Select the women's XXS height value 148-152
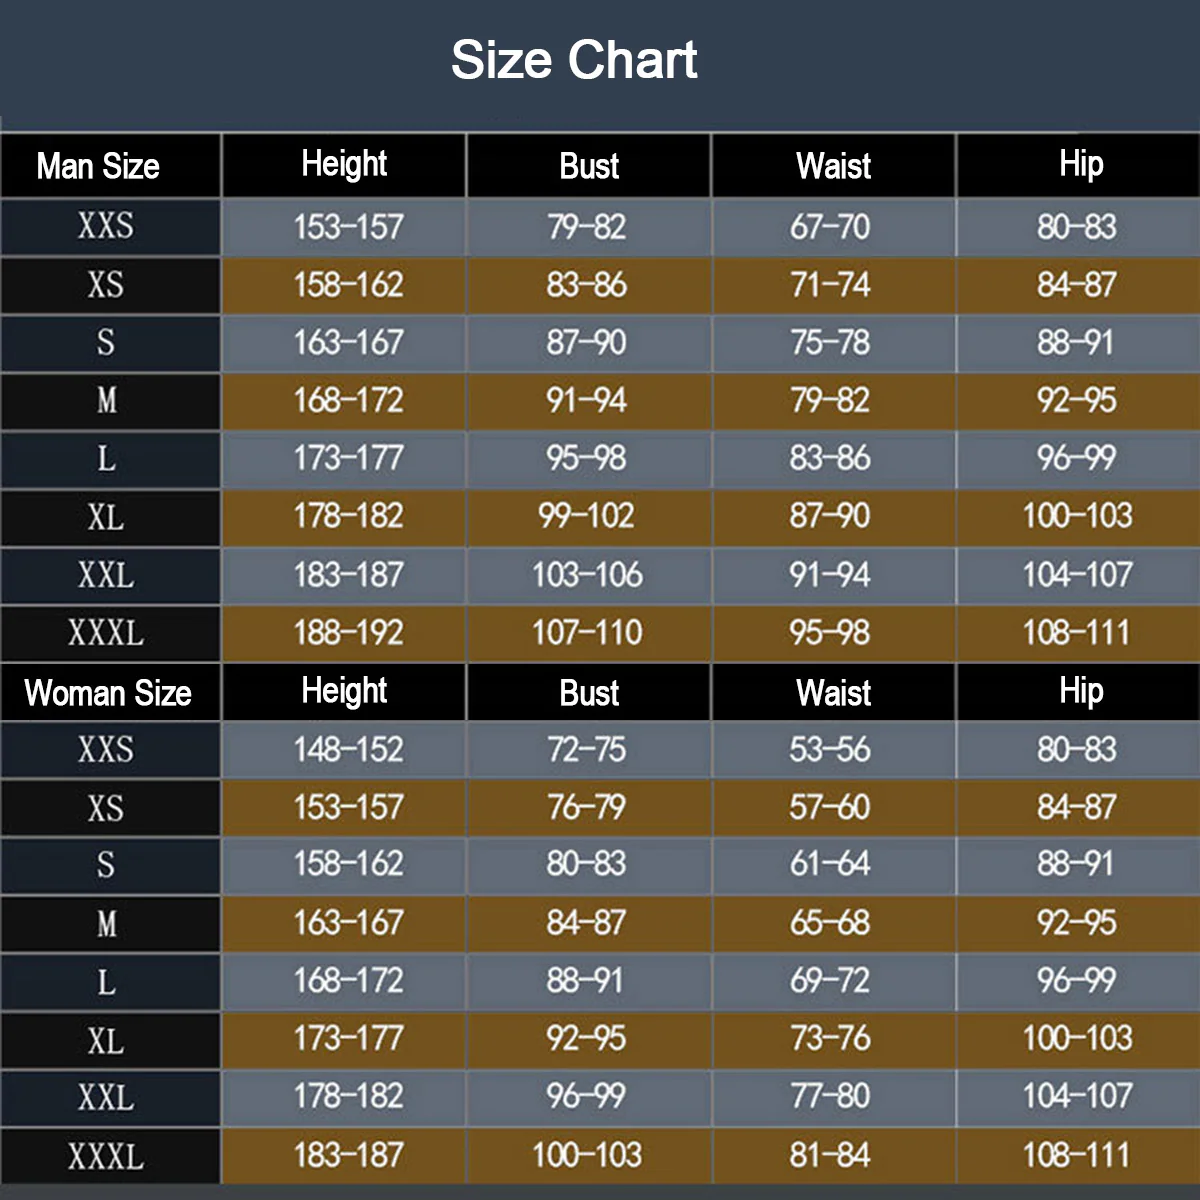 [348, 750]
